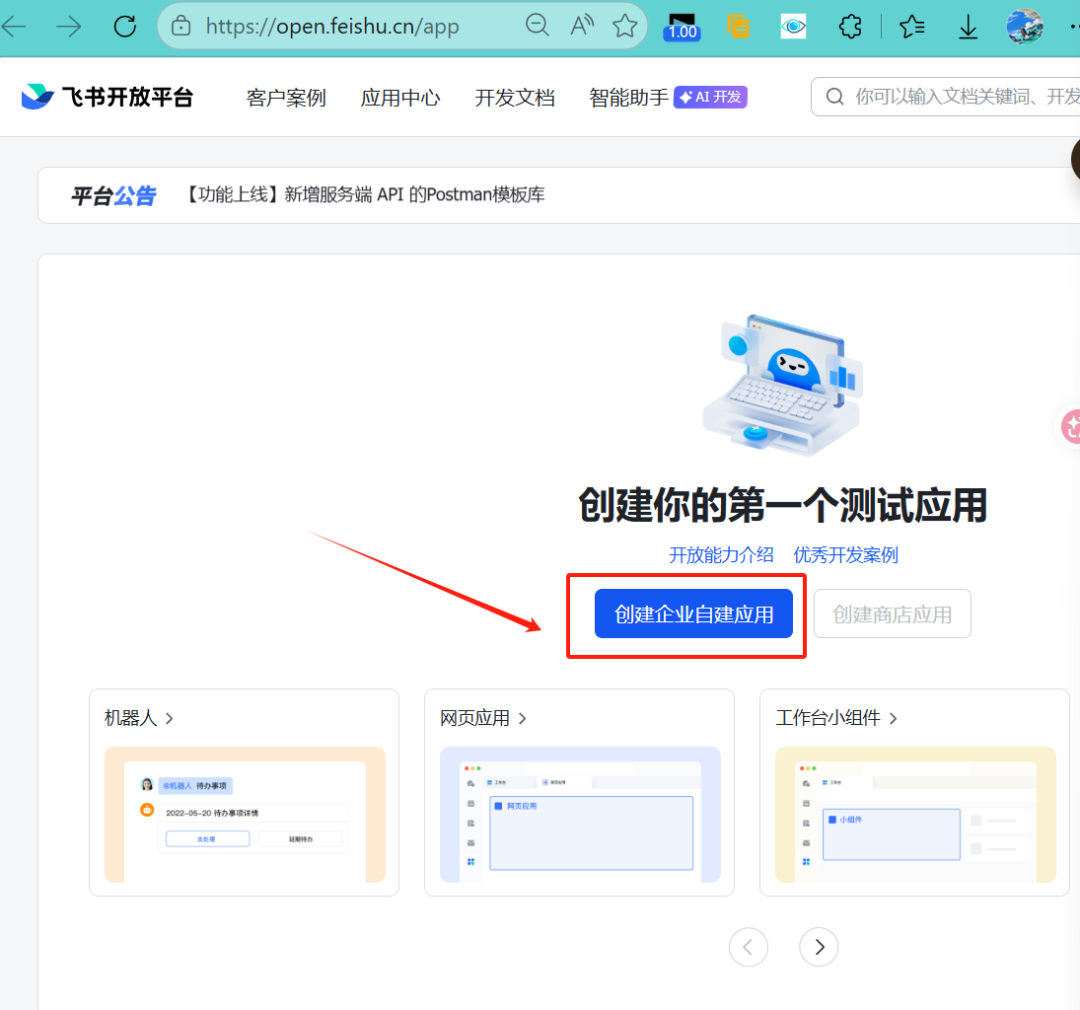
Task: Click the orange copy extension icon
Action: coord(738,27)
